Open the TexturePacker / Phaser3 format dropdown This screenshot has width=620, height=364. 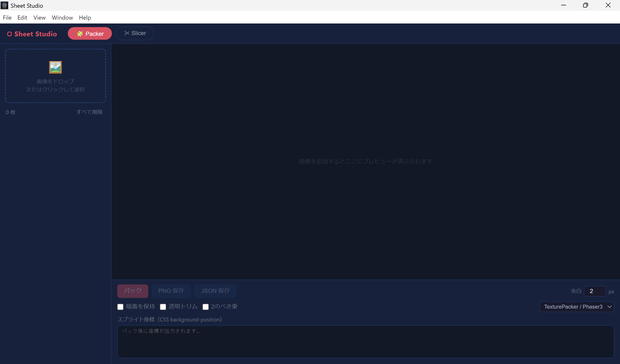pos(577,307)
